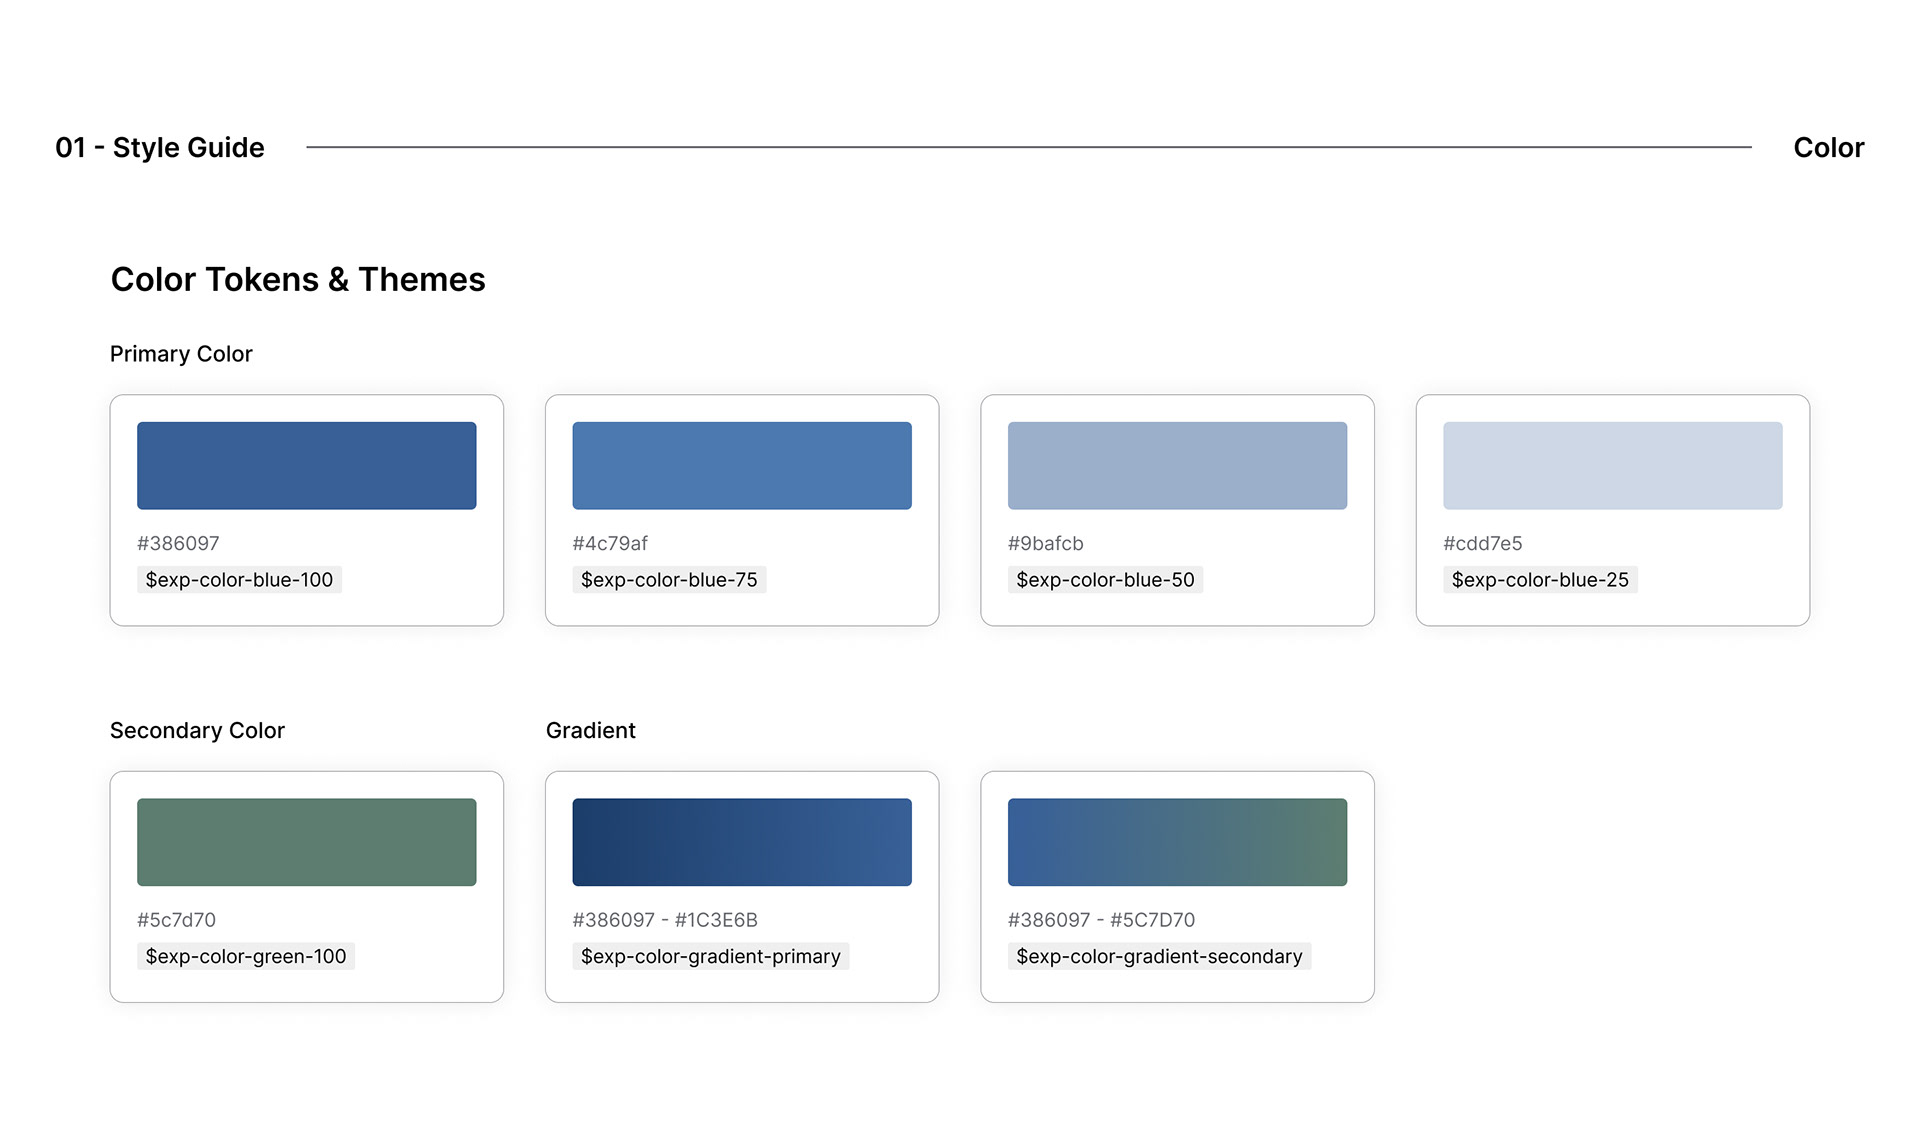Click the primary blue gradient swatch
This screenshot has width=1920, height=1140.
(741, 841)
